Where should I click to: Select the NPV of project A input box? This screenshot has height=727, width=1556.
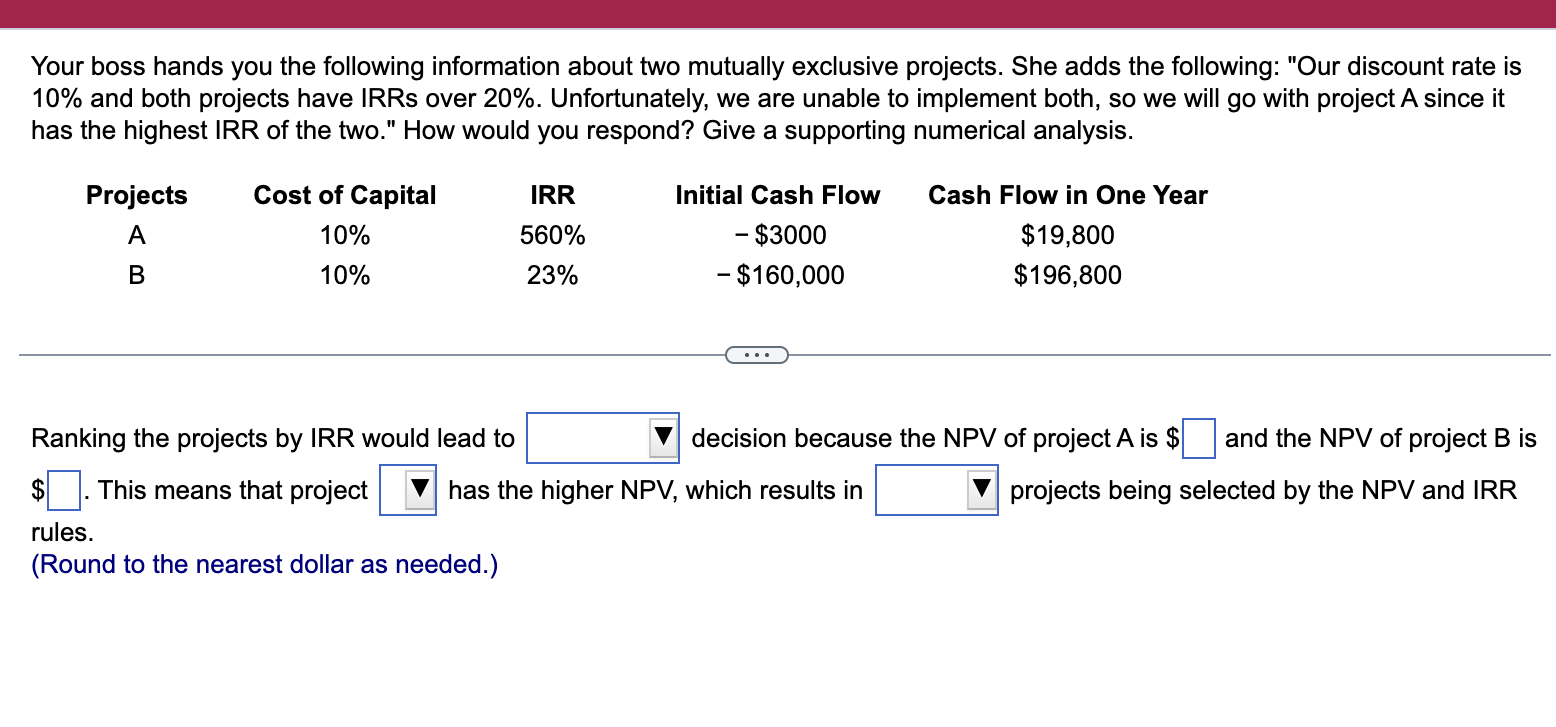(x=1198, y=437)
